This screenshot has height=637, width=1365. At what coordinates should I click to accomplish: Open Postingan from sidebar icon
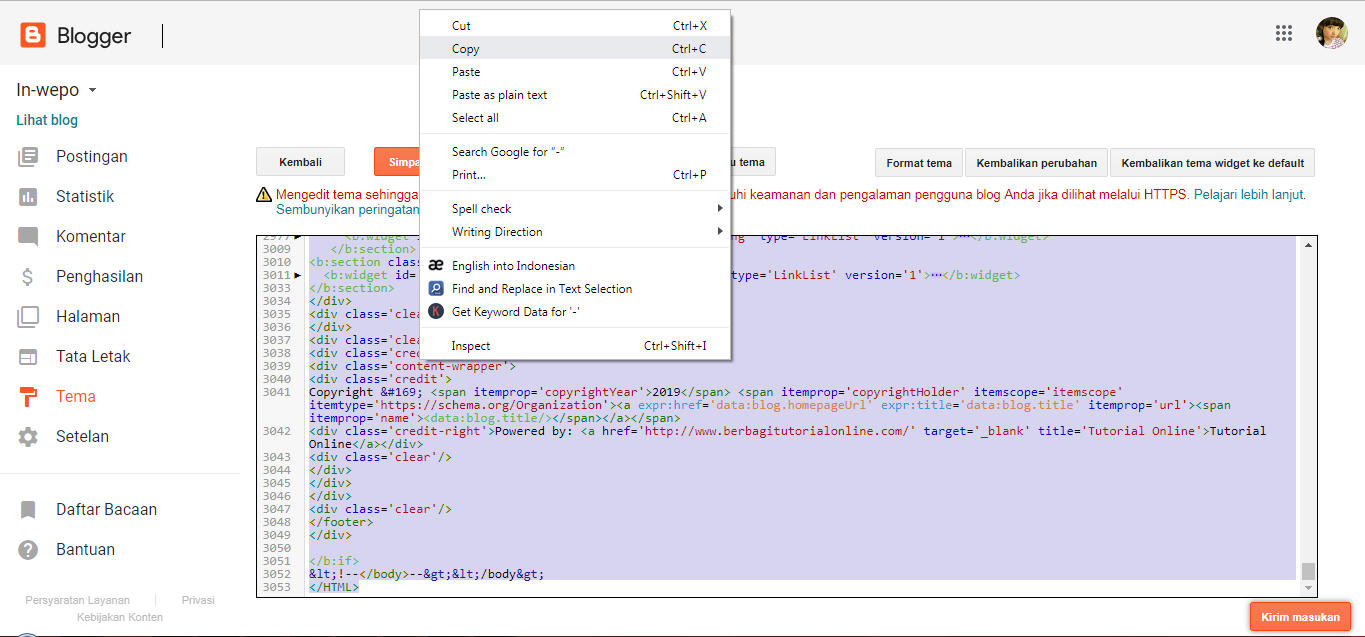[x=28, y=156]
